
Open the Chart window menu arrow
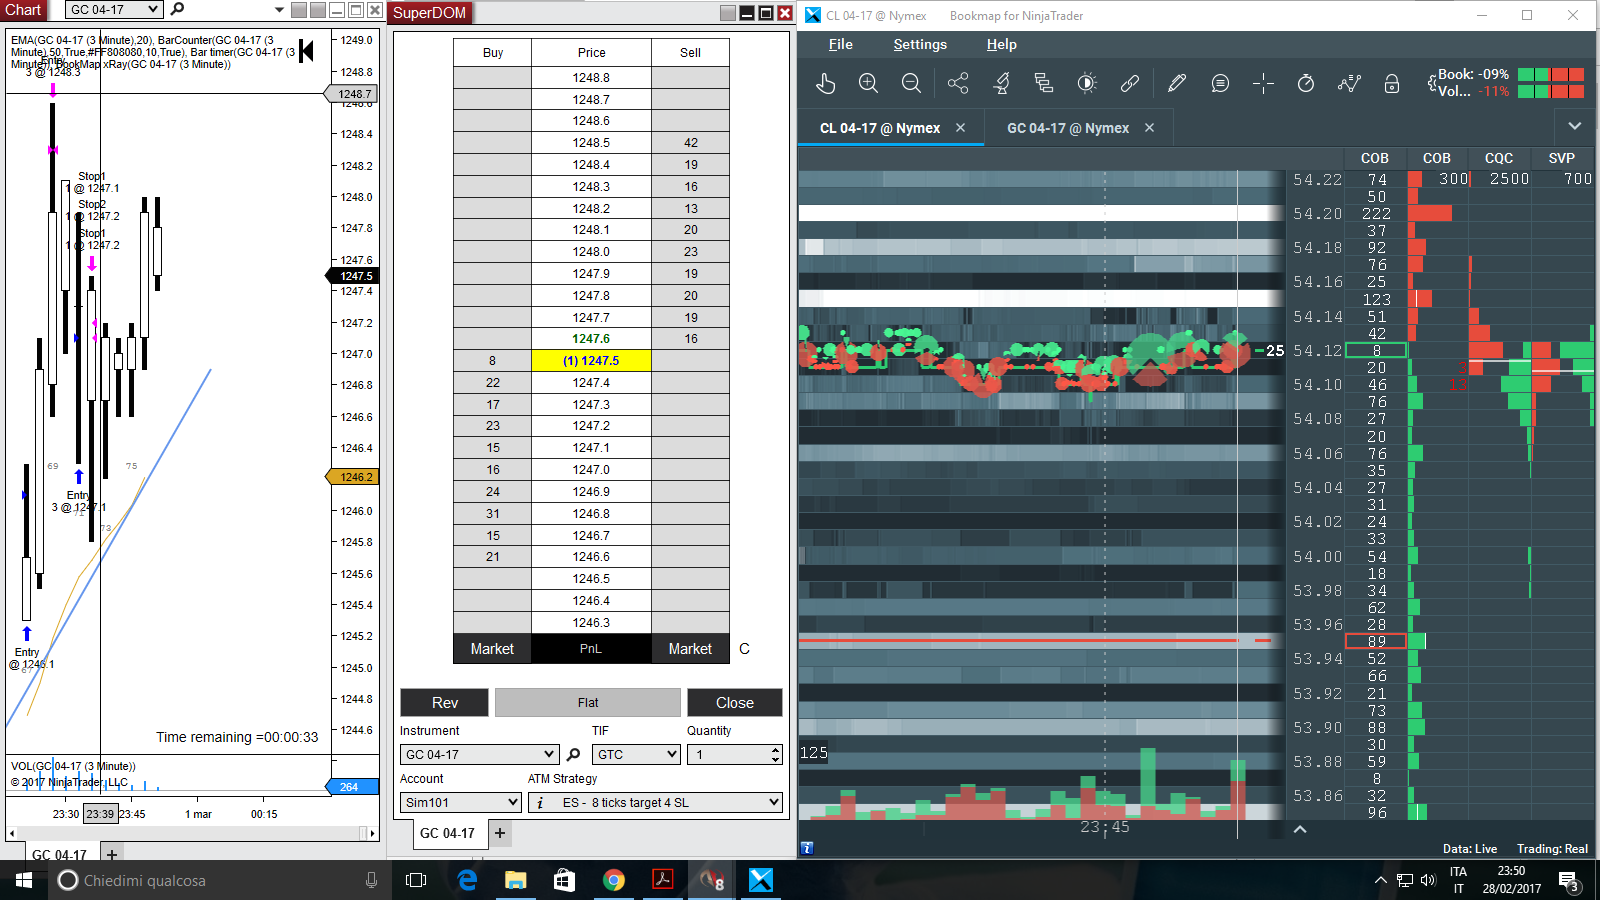[x=279, y=10]
